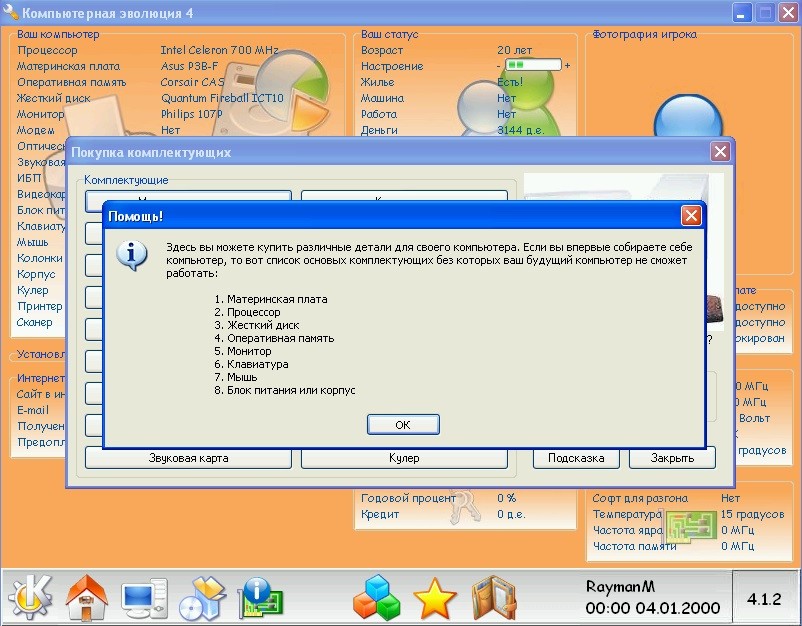Open the computer monitor icon in the toolbar
Viewport: 802px width, 626px height.
point(144,598)
